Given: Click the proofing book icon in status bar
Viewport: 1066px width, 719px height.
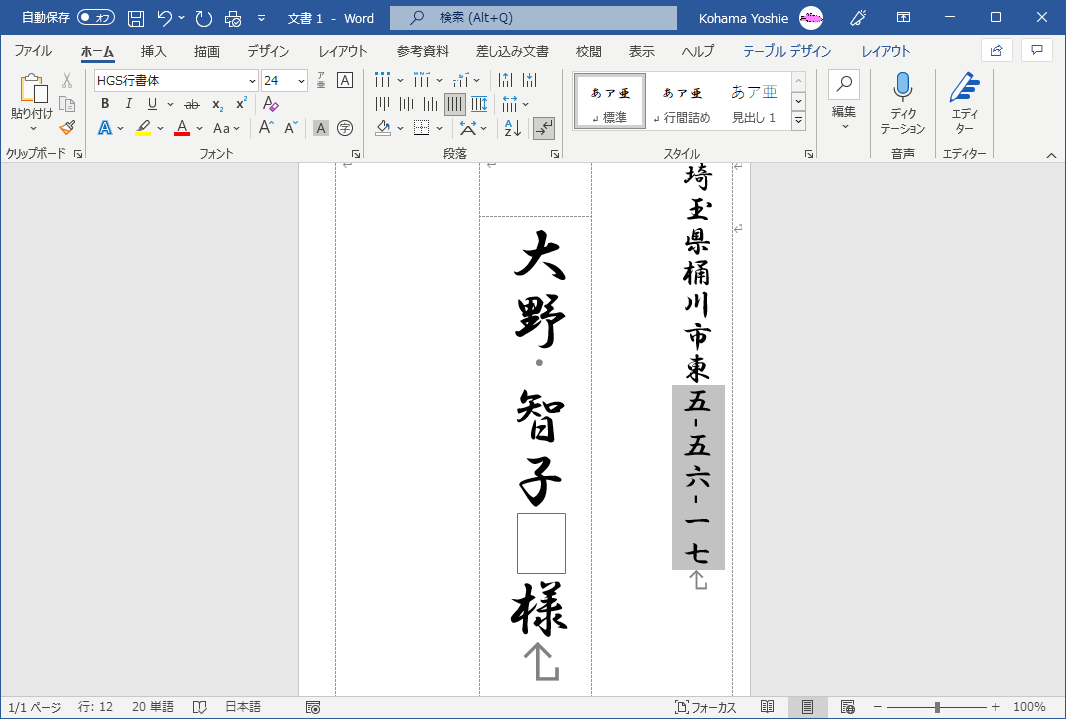Looking at the screenshot, I should [x=199, y=707].
